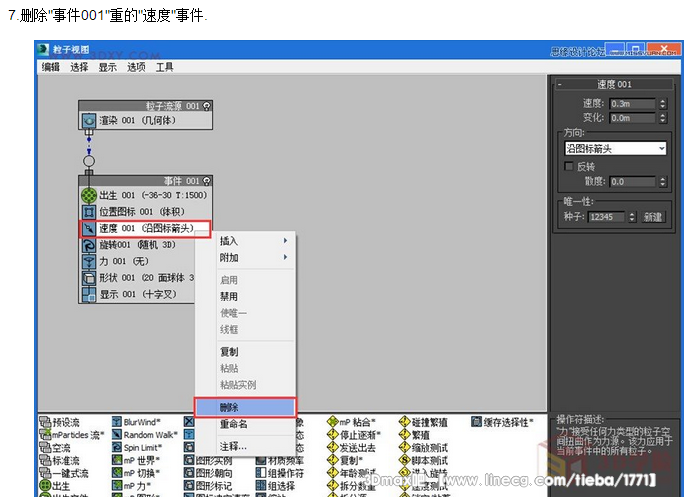Select BlurWind operator icon
Screen dimensions: 685x497
point(117,422)
